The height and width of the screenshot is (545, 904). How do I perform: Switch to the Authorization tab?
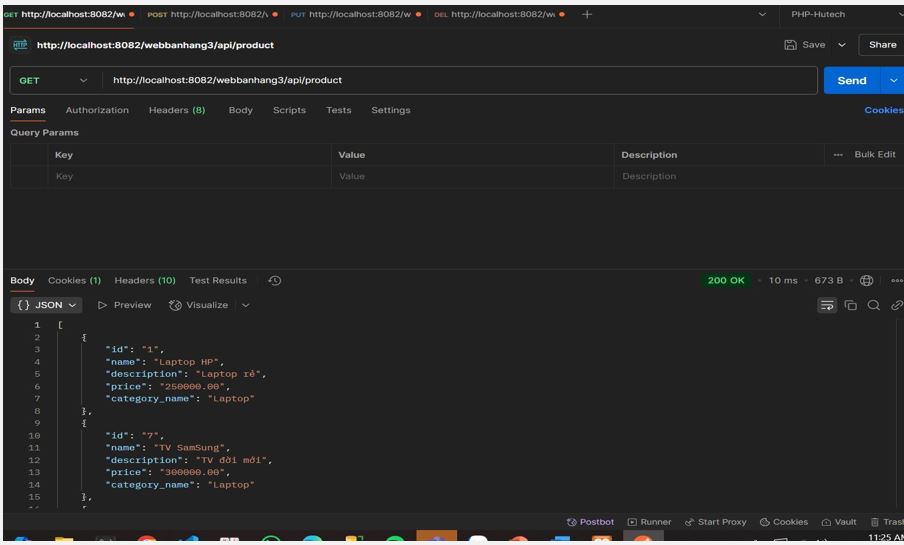[97, 110]
